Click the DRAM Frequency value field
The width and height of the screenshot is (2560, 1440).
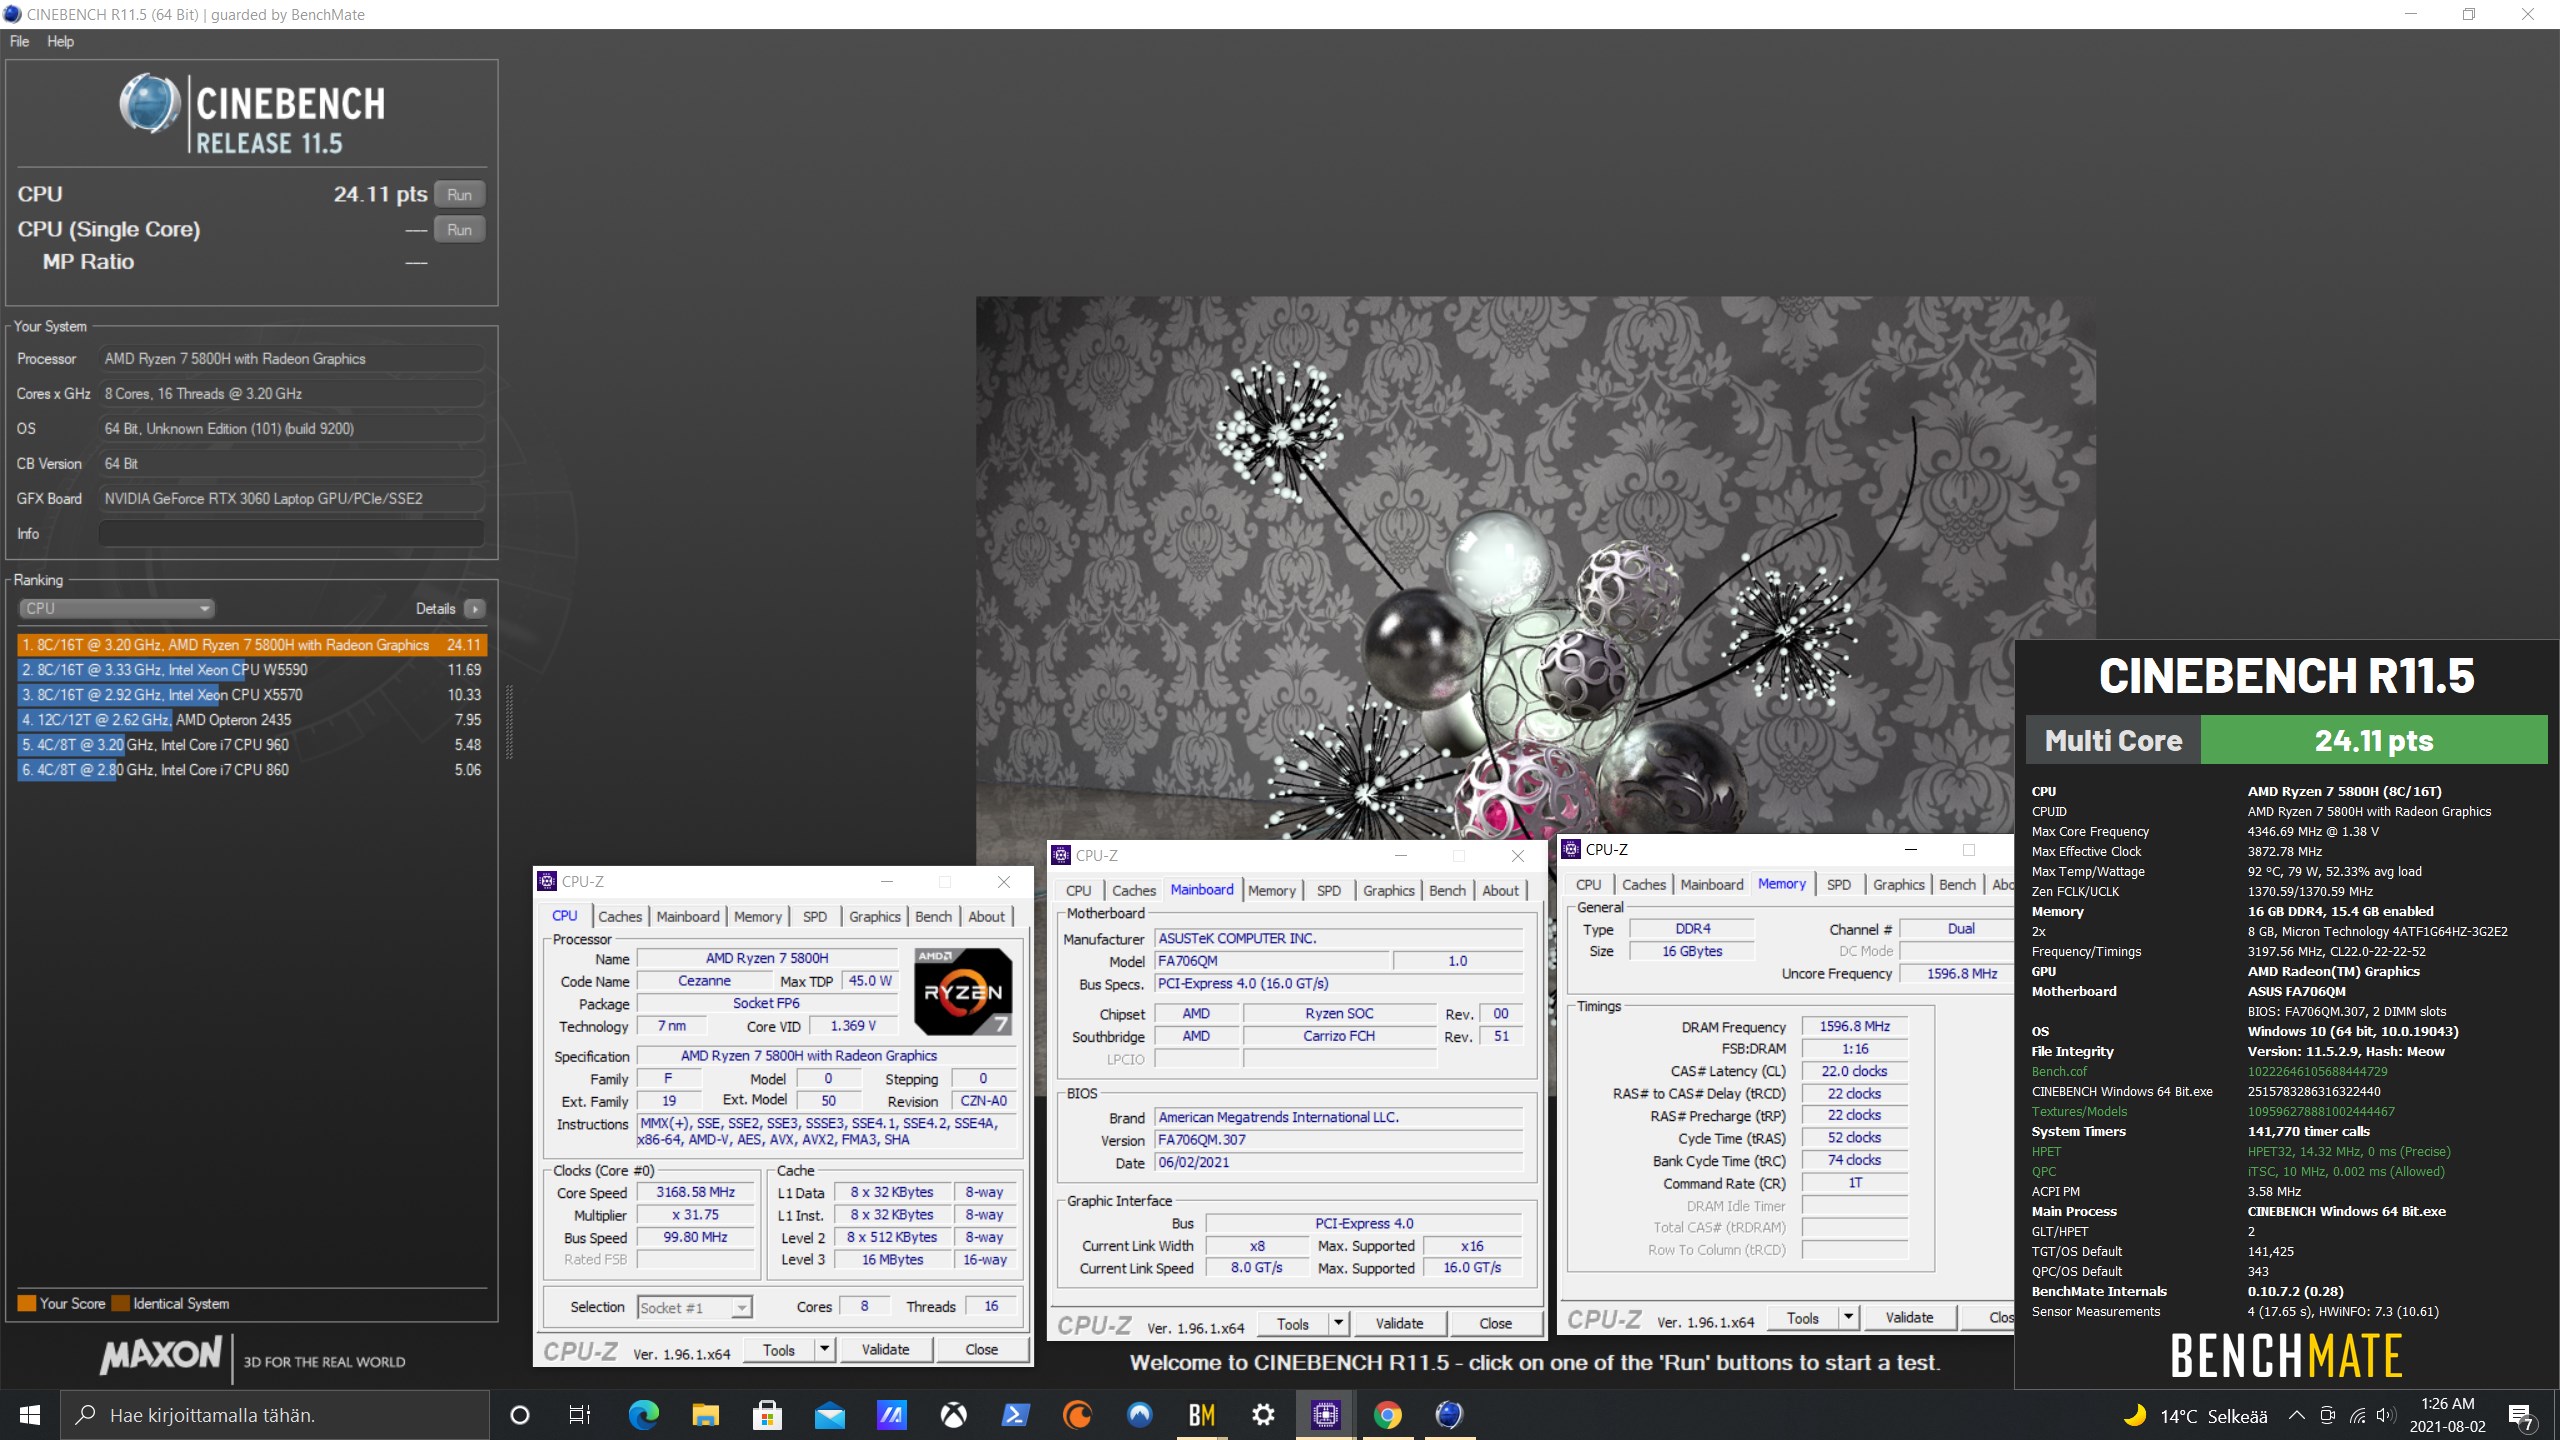pyautogui.click(x=1854, y=1026)
